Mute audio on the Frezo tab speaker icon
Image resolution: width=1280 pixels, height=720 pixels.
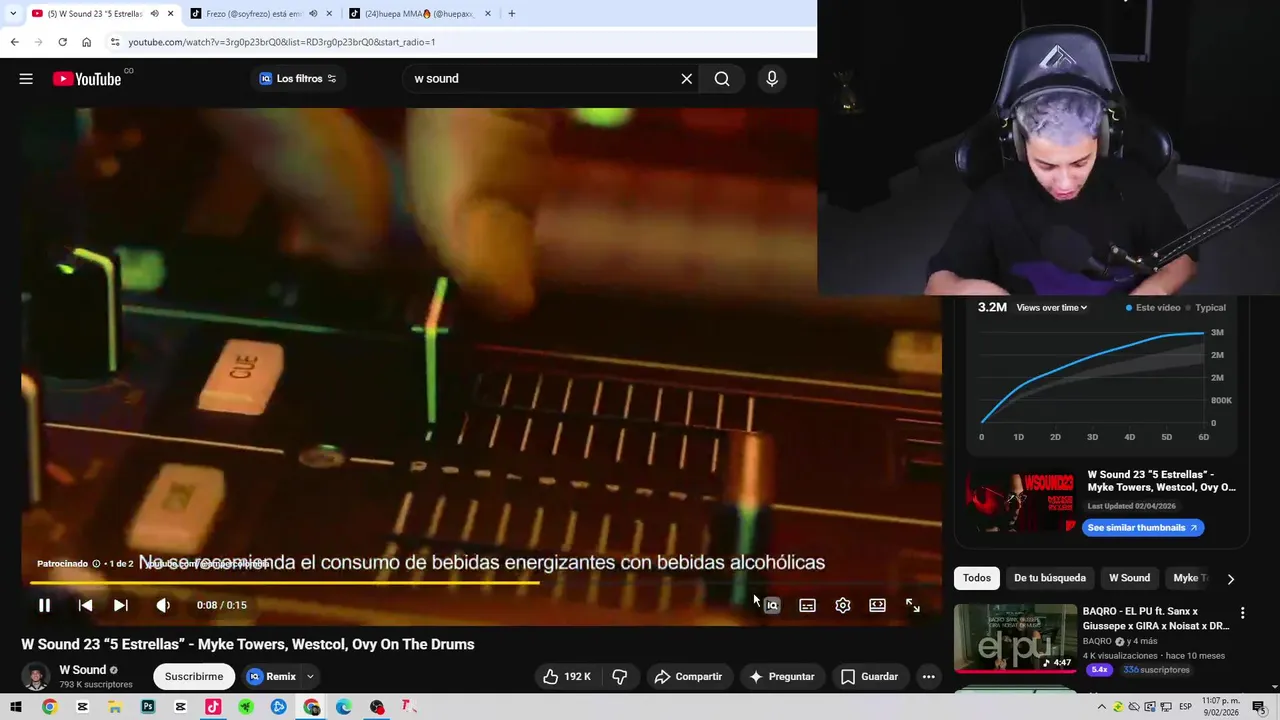point(313,14)
